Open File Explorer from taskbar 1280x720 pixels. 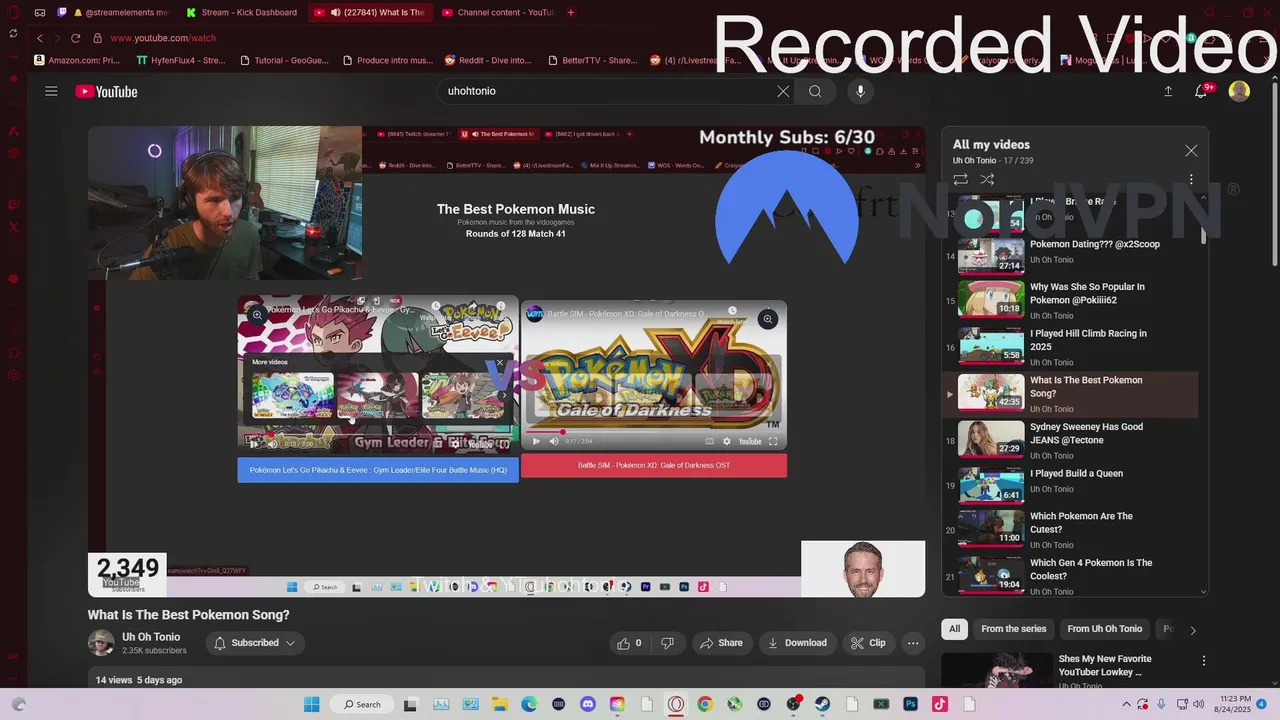[x=499, y=704]
